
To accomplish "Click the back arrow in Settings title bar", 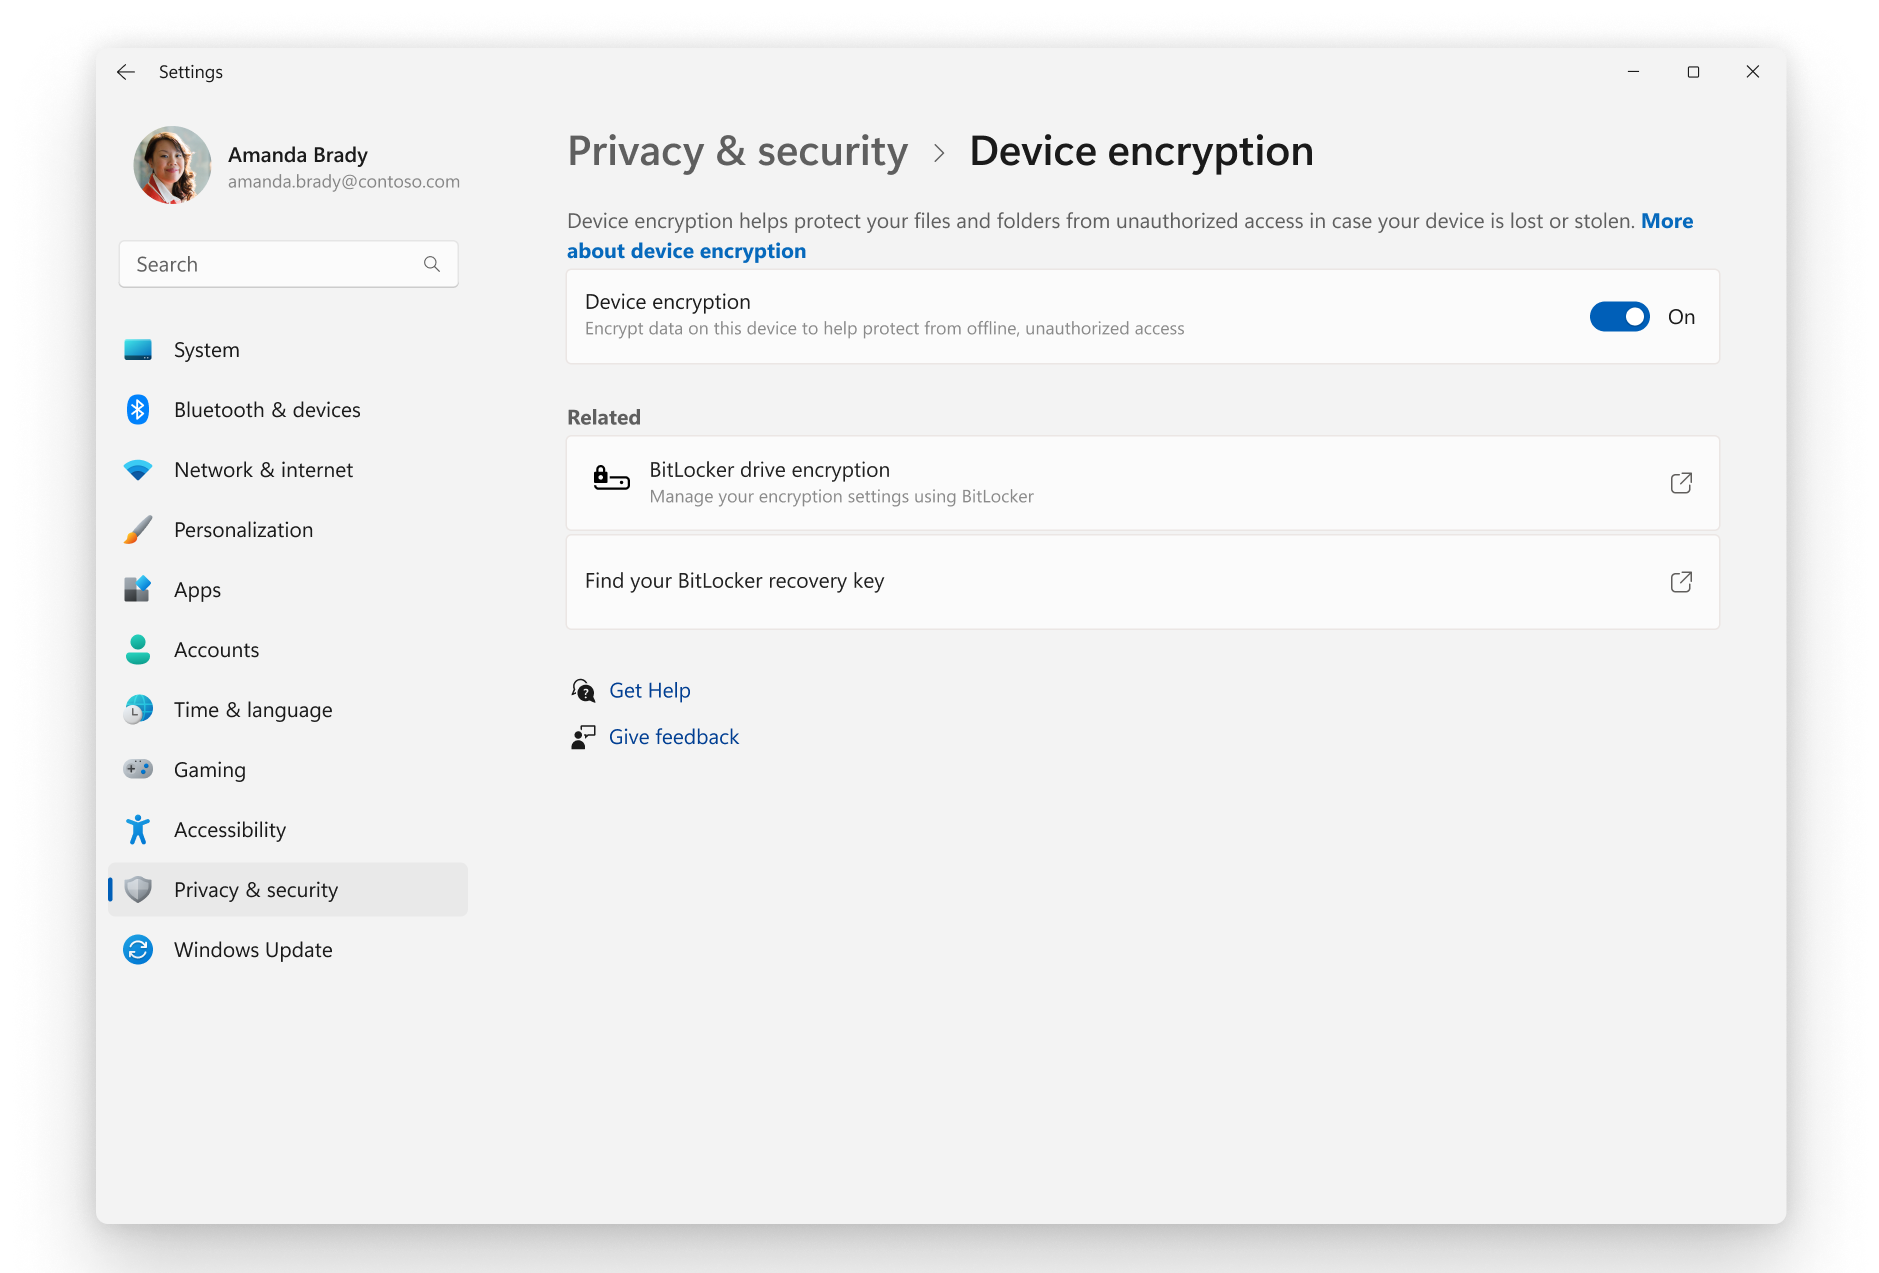I will point(126,72).
